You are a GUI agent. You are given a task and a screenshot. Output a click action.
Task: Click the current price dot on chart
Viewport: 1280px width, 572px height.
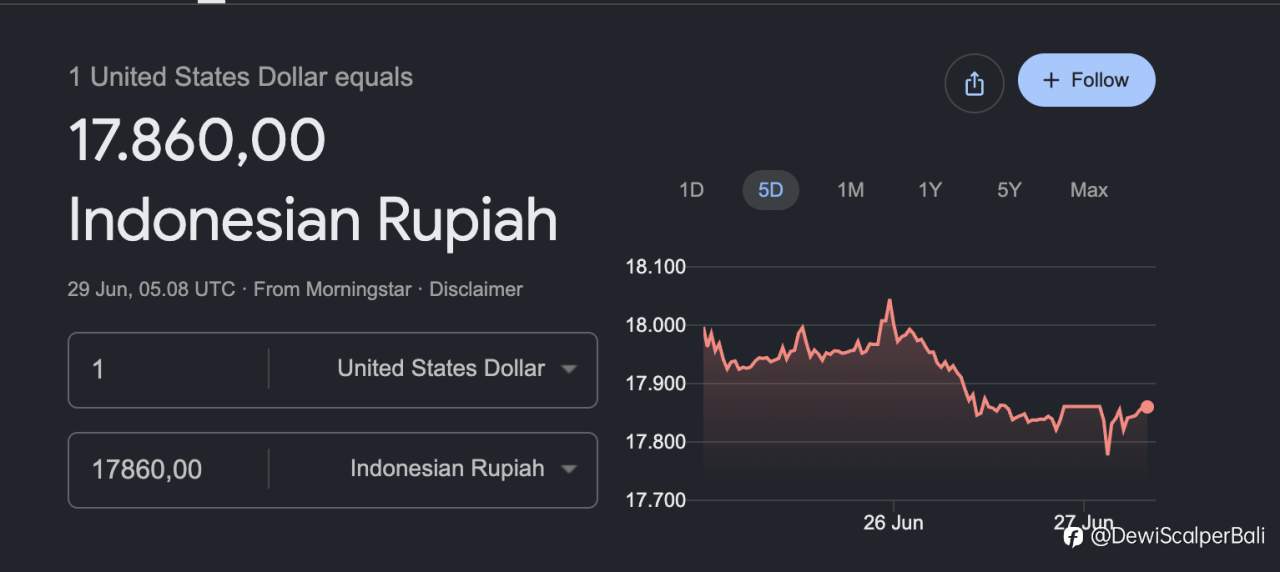pos(1147,406)
